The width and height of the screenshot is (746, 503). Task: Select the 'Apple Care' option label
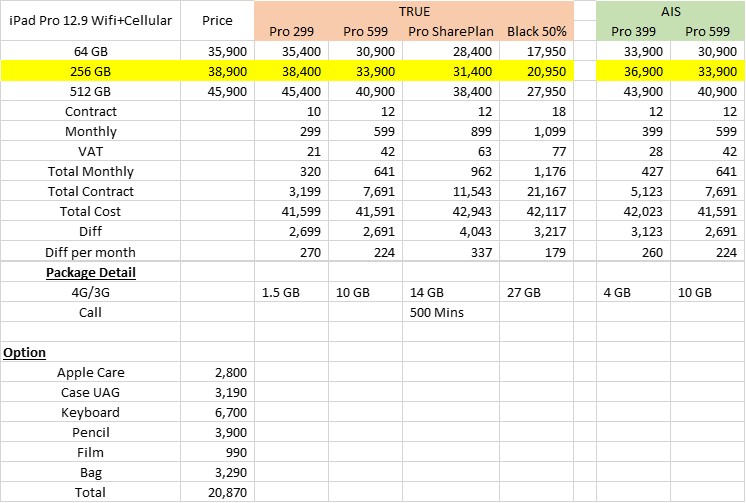click(90, 372)
